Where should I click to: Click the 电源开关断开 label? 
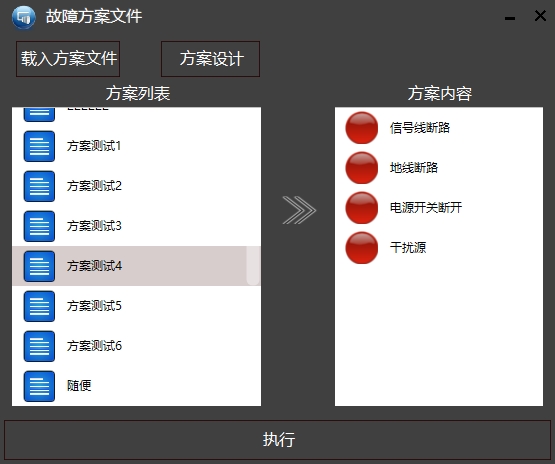tap(426, 207)
